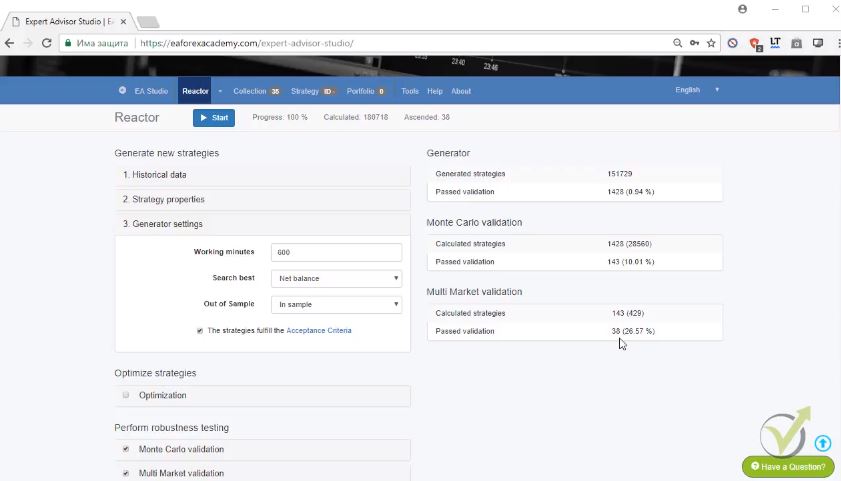
Task: Click the Working minutes input field
Action: (336, 252)
